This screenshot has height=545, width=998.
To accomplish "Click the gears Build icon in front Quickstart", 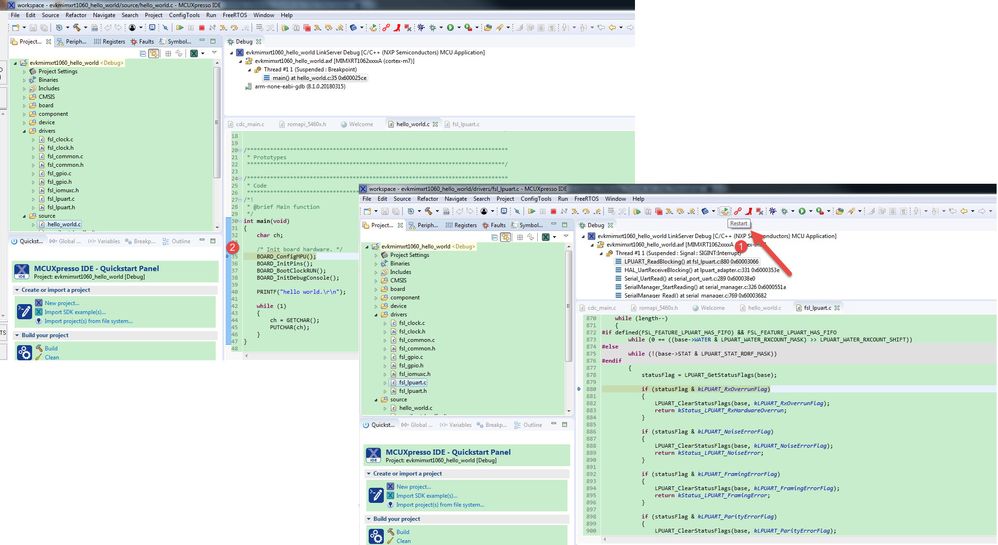I will (x=376, y=536).
